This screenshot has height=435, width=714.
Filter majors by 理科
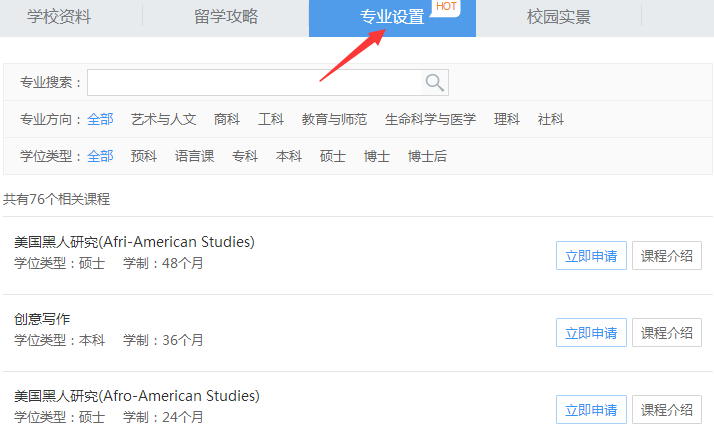click(x=507, y=119)
